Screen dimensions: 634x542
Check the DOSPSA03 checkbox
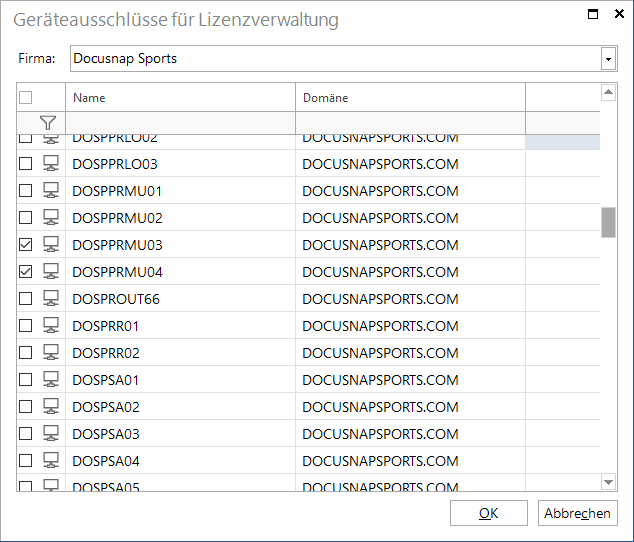point(25,433)
